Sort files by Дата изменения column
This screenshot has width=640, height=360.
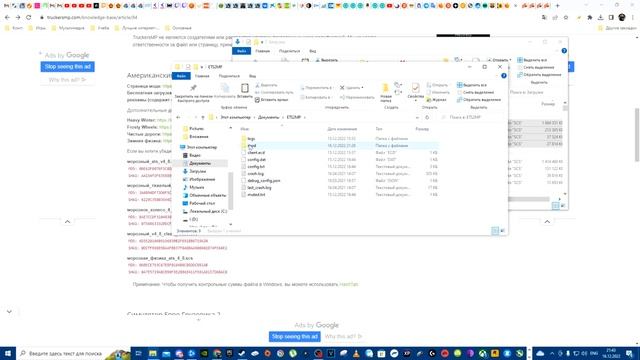coord(342,129)
